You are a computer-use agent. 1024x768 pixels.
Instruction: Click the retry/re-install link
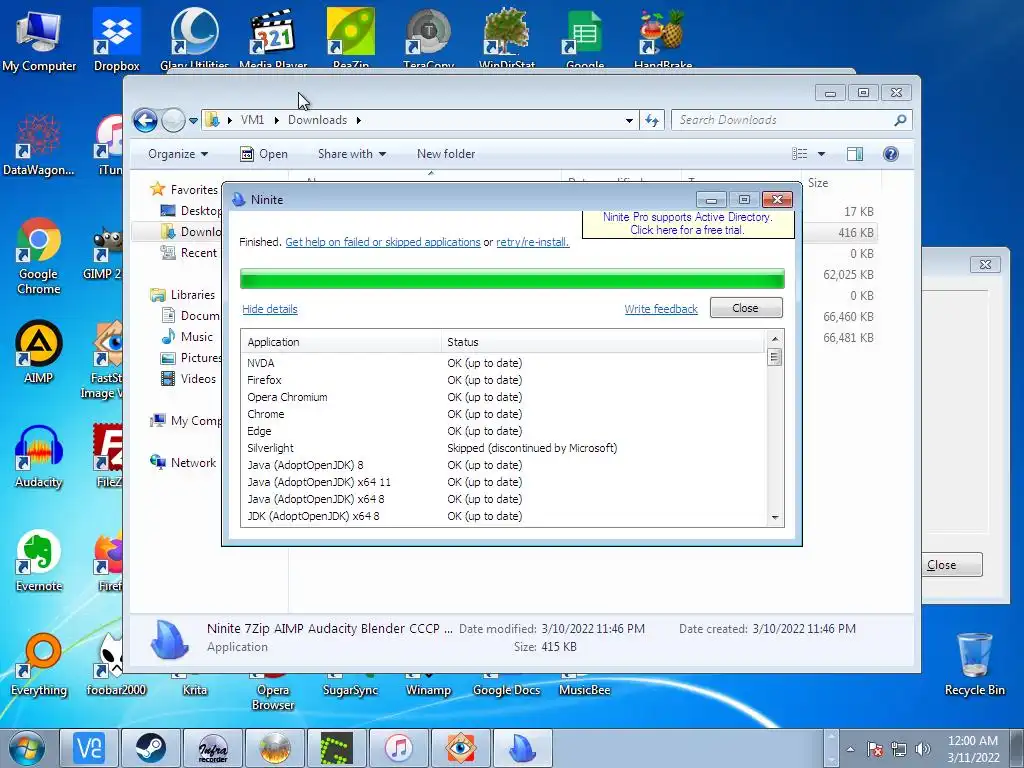coord(532,242)
